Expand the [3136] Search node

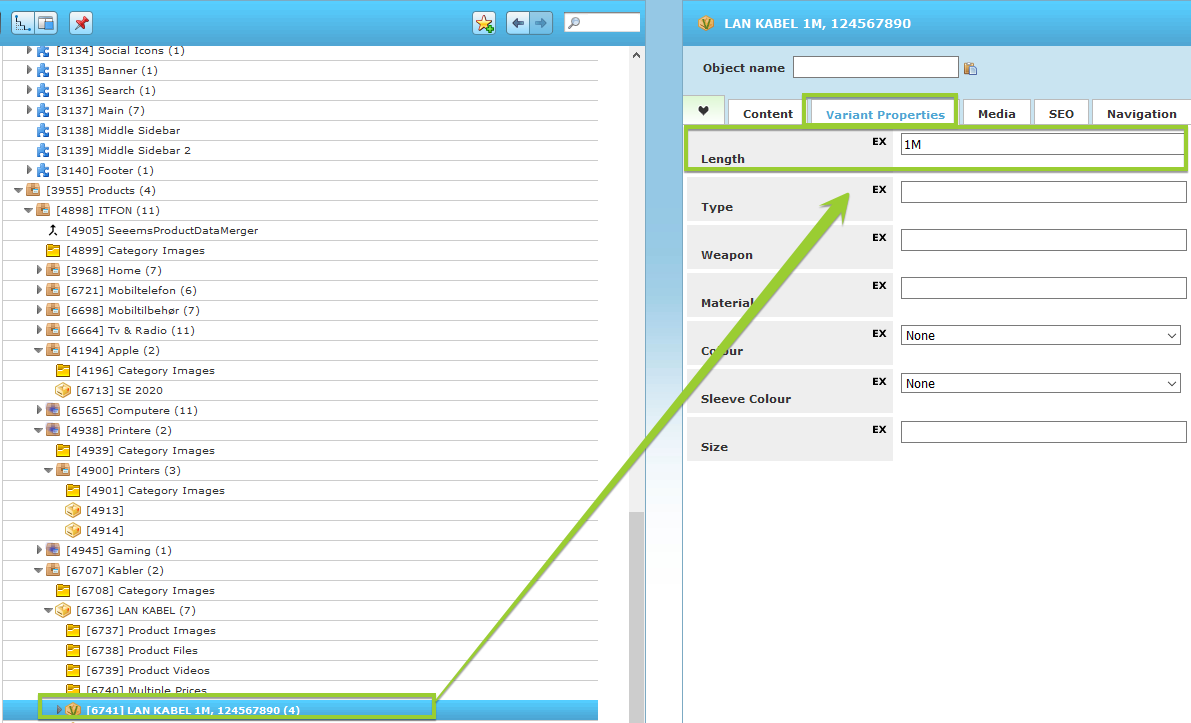coord(30,90)
